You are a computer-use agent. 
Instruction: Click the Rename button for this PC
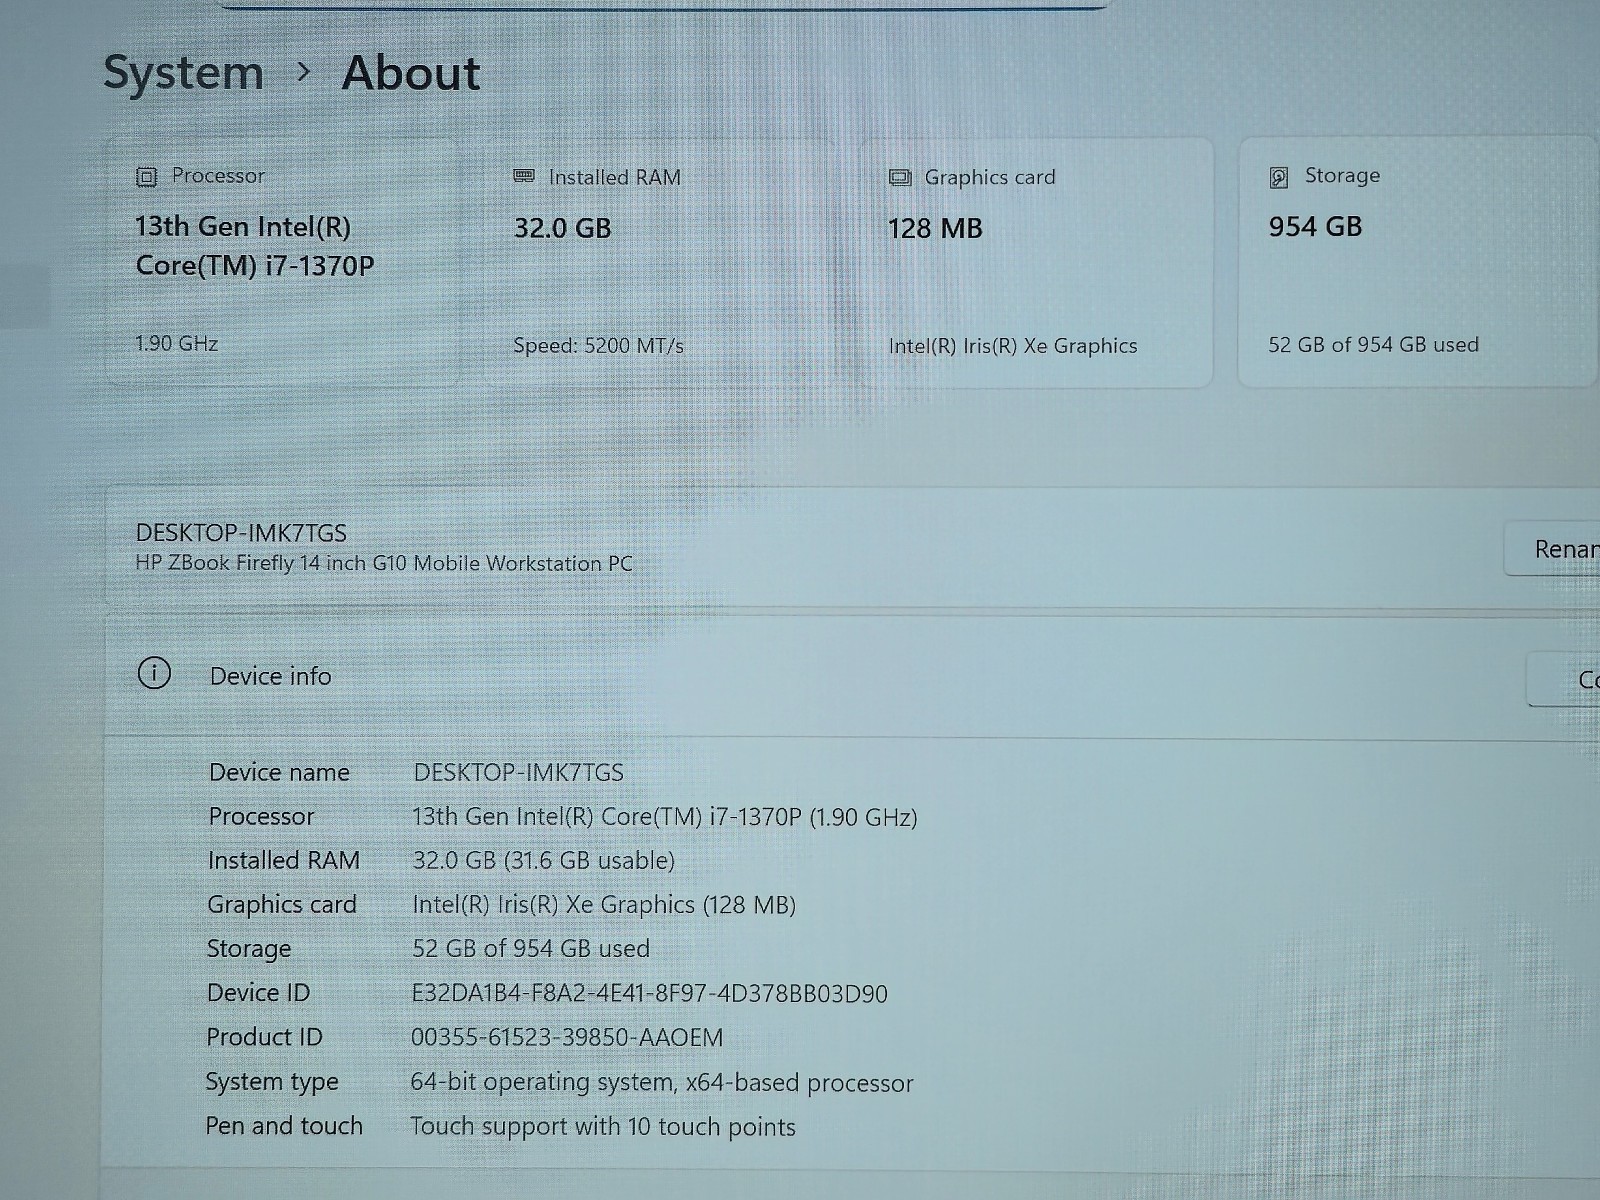[1553, 548]
